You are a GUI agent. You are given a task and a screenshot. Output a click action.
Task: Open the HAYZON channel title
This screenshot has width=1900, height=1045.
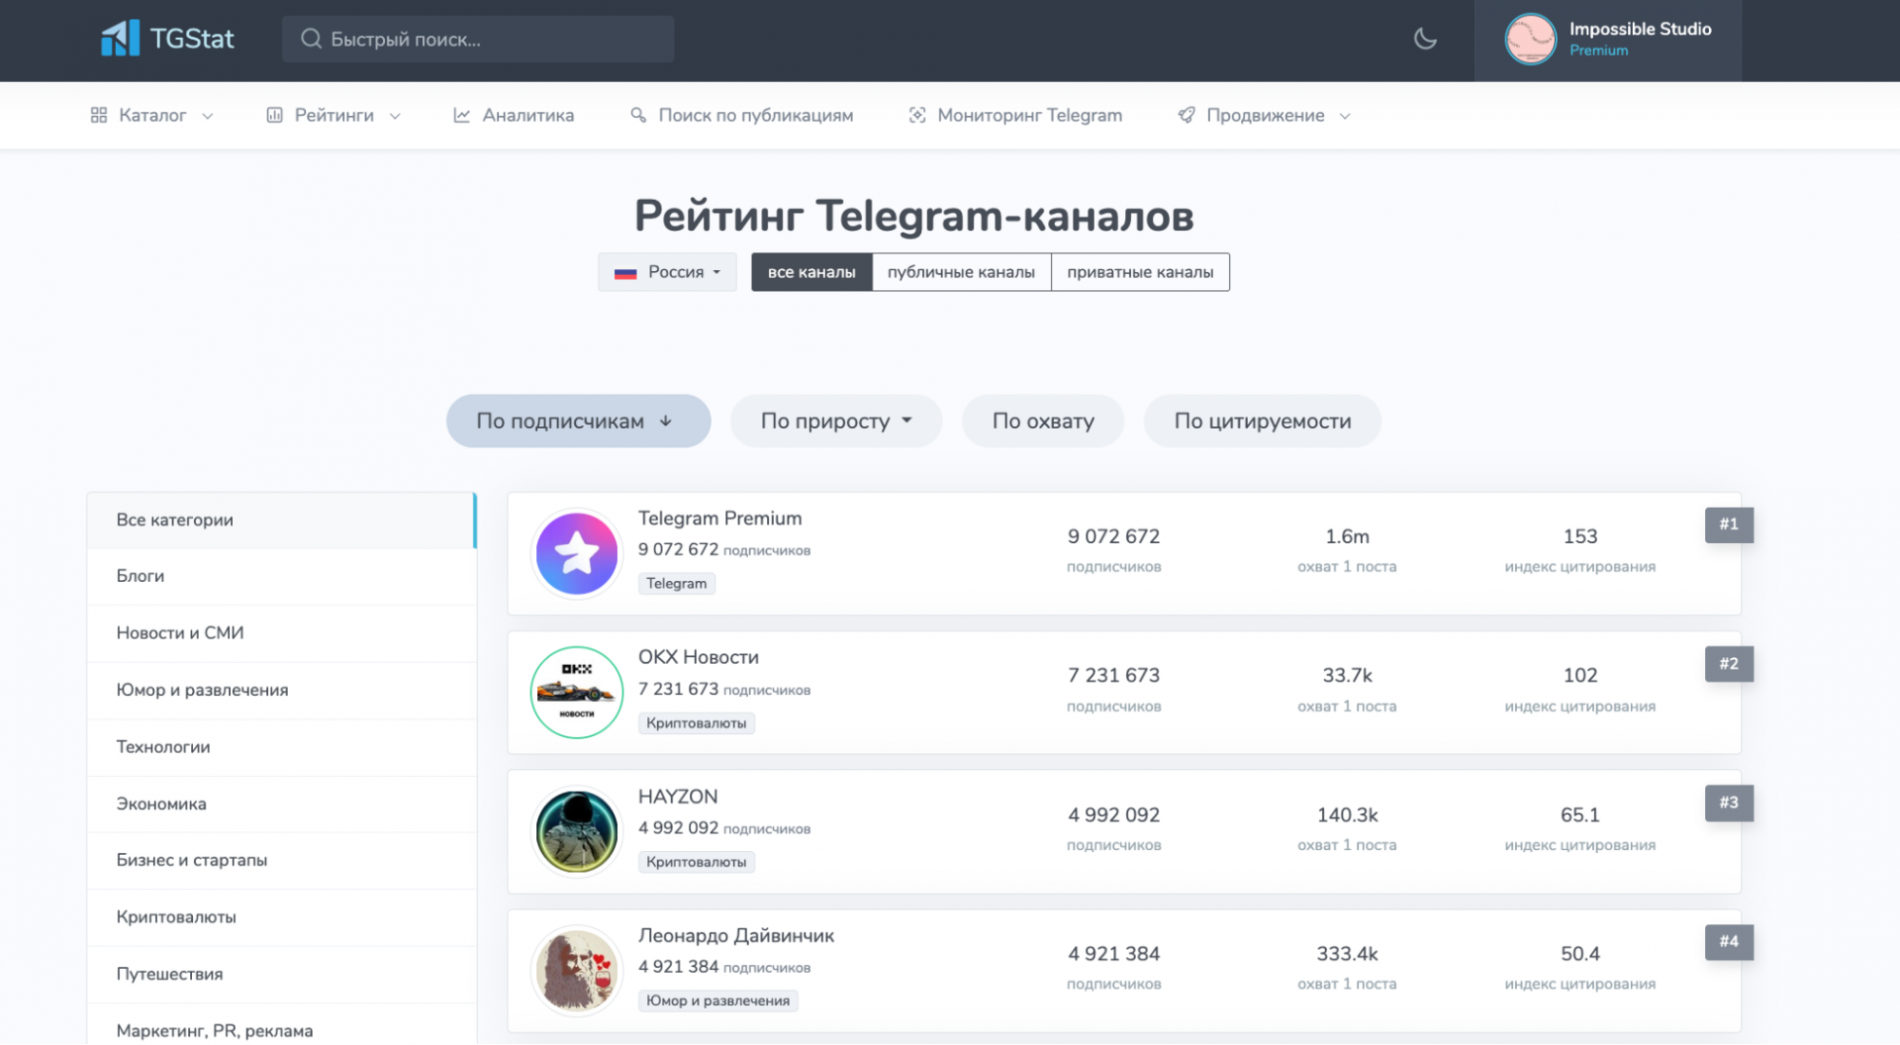(x=678, y=796)
